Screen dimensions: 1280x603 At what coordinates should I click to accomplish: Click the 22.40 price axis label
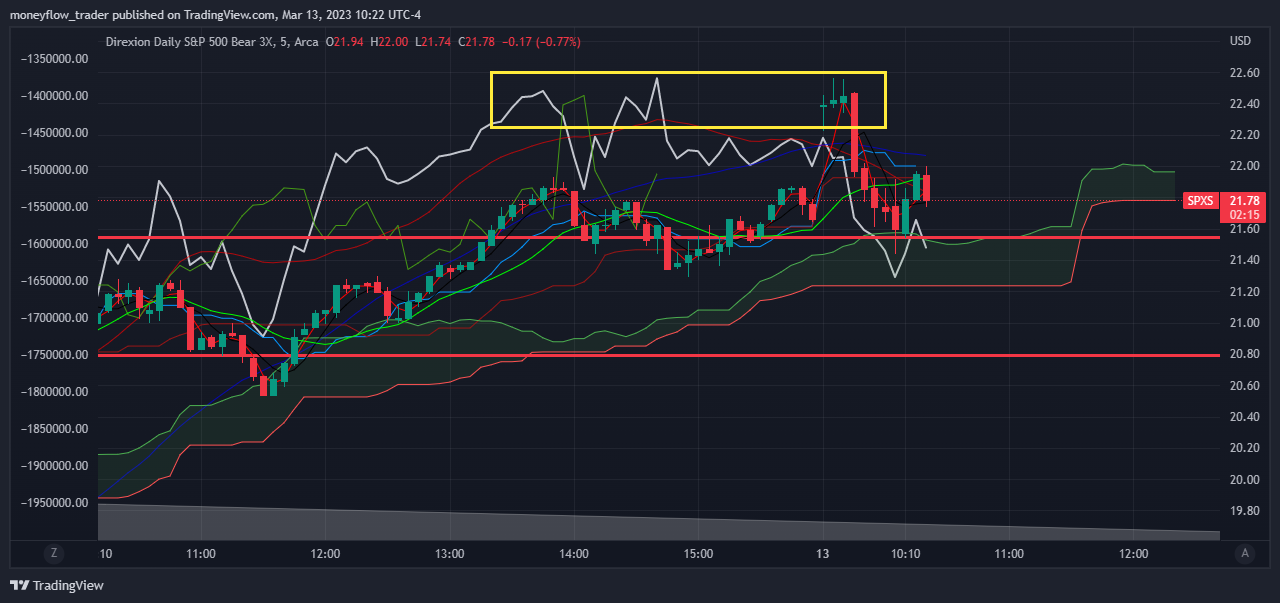click(x=1244, y=104)
